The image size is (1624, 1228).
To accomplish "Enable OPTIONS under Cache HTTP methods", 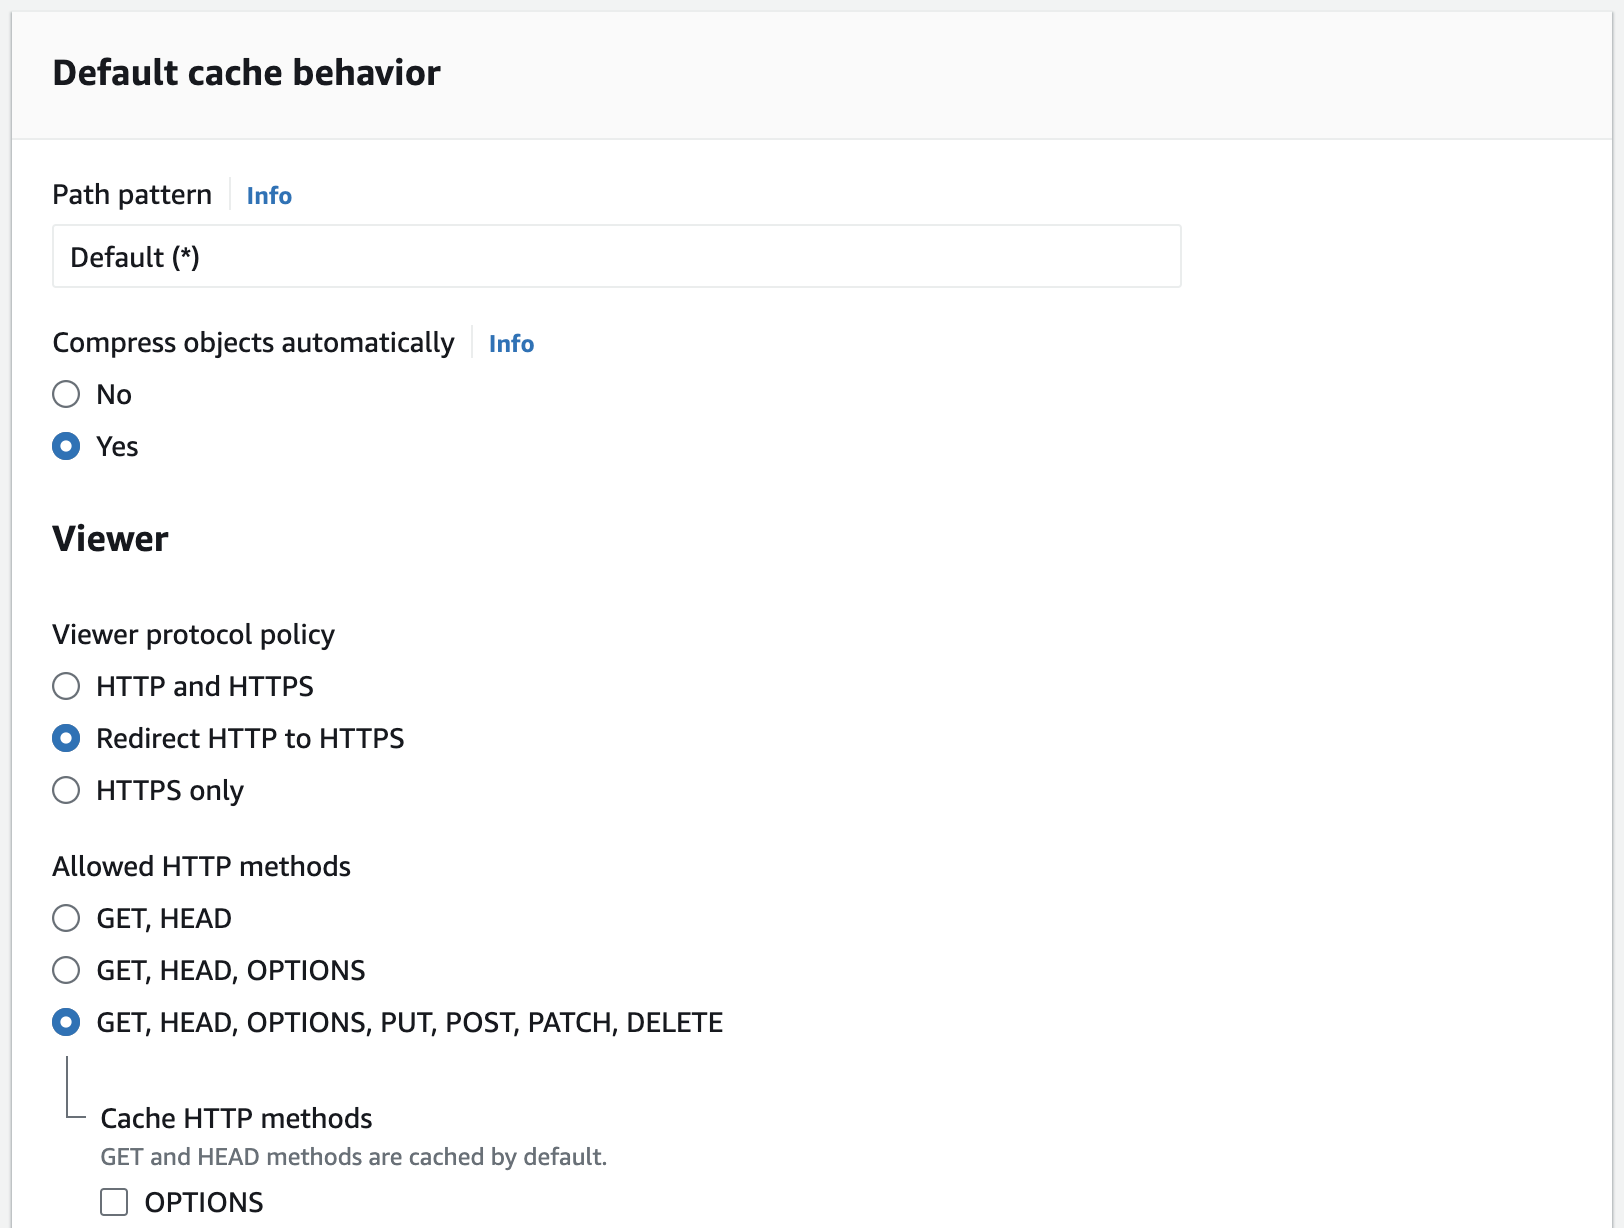I will (114, 1202).
